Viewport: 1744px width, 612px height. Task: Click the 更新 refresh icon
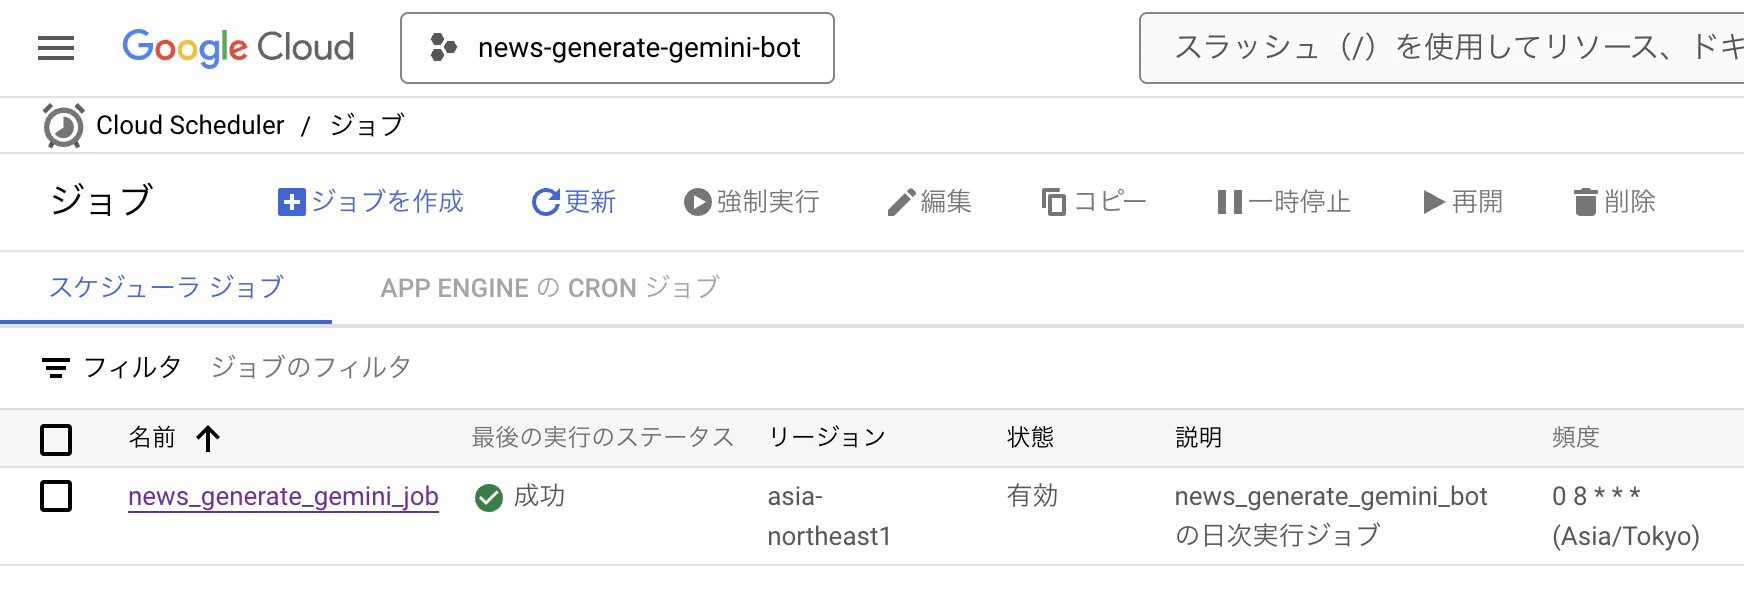coord(546,202)
